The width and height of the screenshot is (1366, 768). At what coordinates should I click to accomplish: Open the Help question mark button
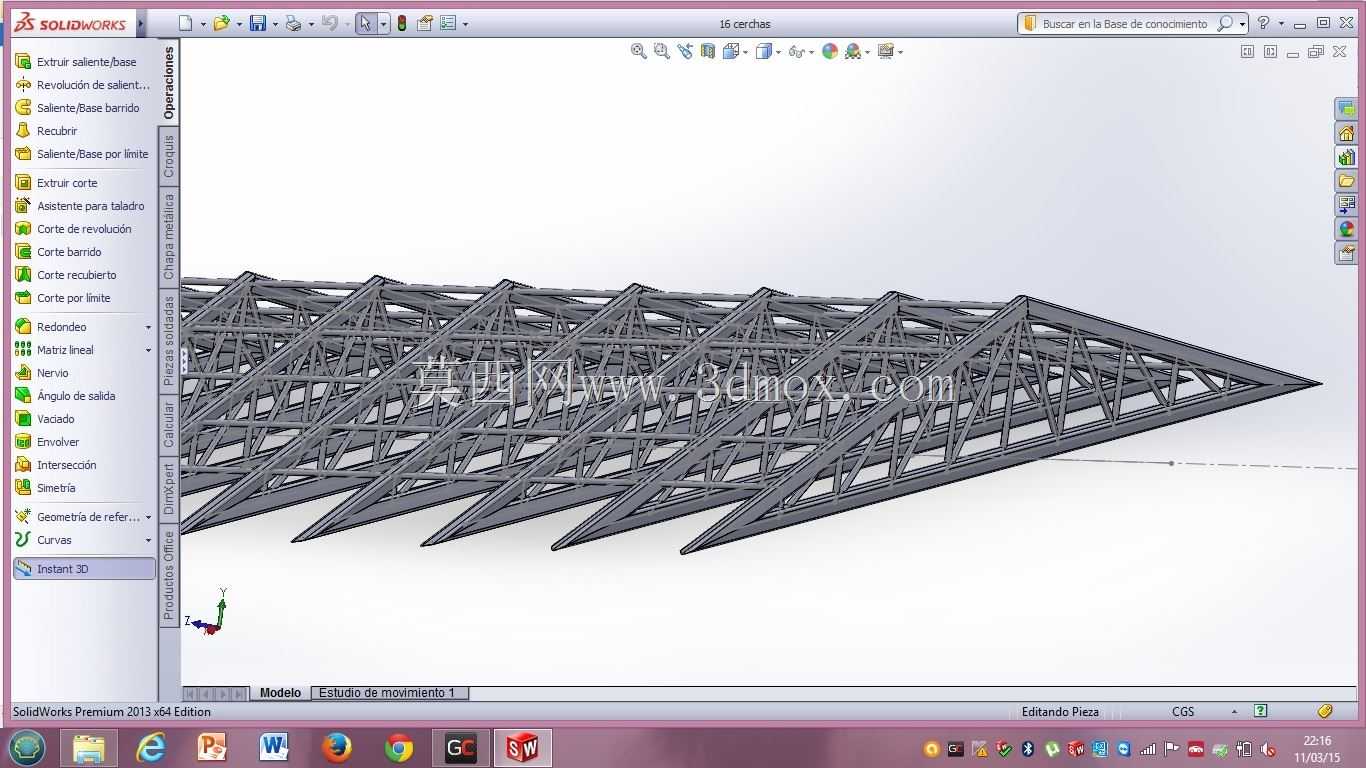tap(1263, 23)
